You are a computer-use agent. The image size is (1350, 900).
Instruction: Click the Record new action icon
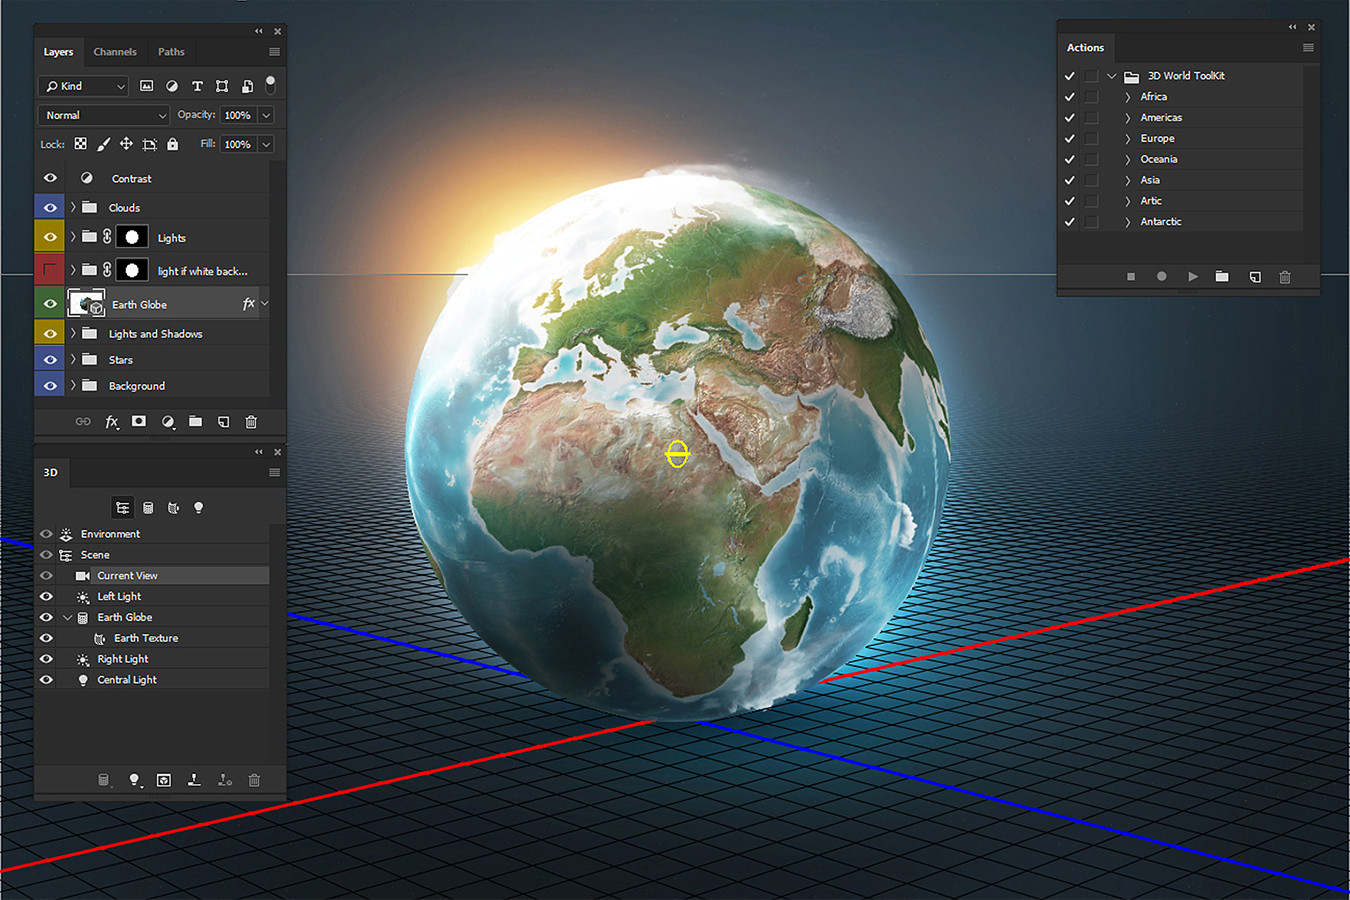pos(1161,277)
